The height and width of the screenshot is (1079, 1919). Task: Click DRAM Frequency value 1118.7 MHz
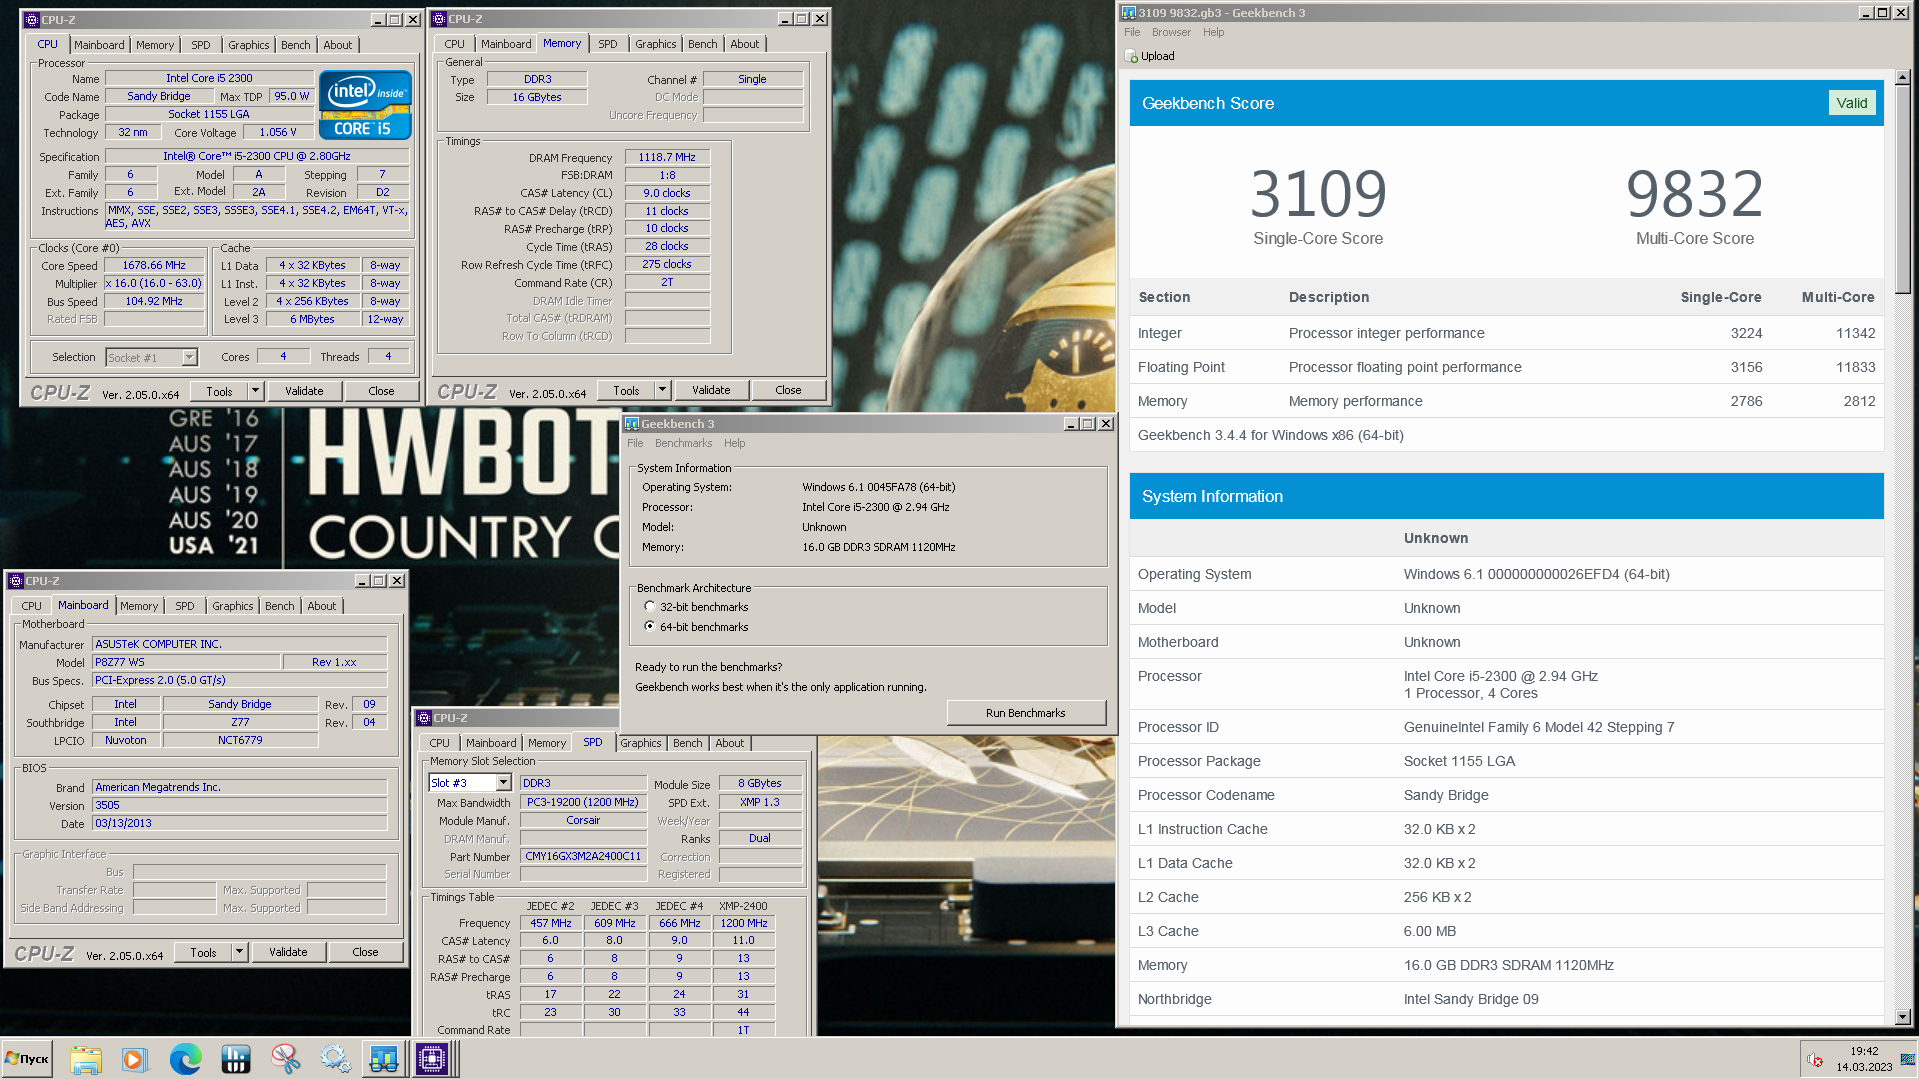pos(667,157)
